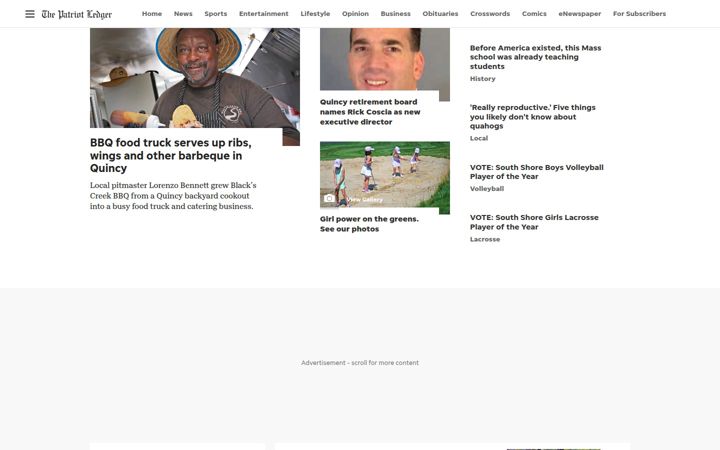Image resolution: width=720 pixels, height=450 pixels.
Task: Open the Obituaries section
Action: pyautogui.click(x=440, y=14)
